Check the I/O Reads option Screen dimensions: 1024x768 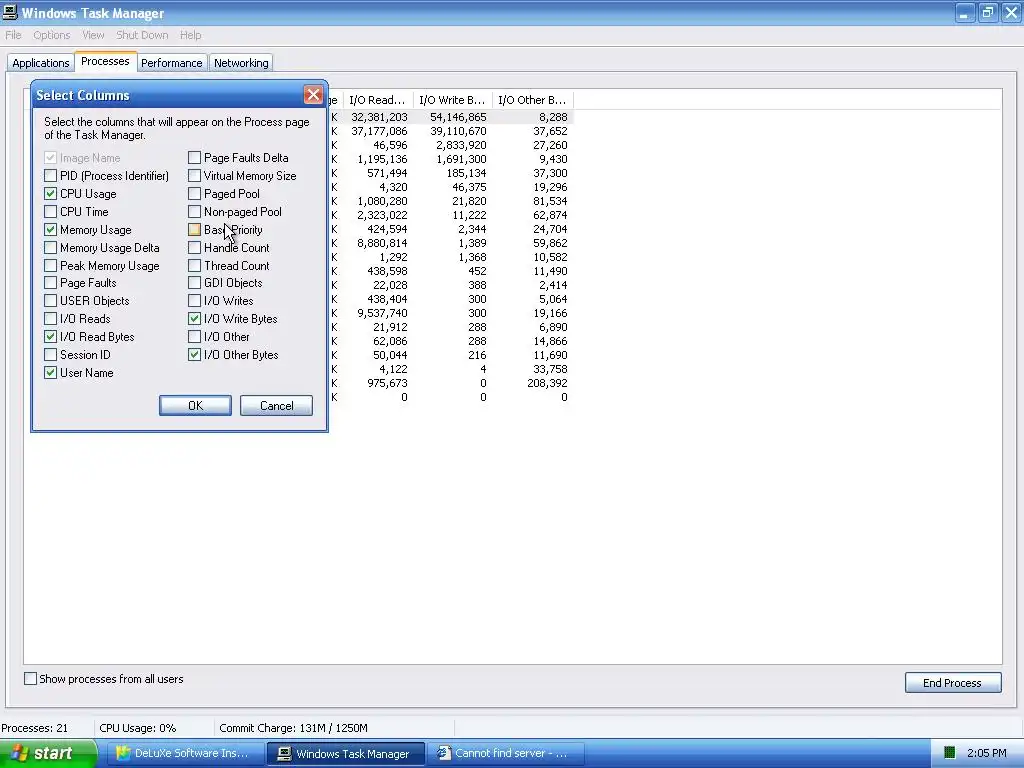click(50, 319)
